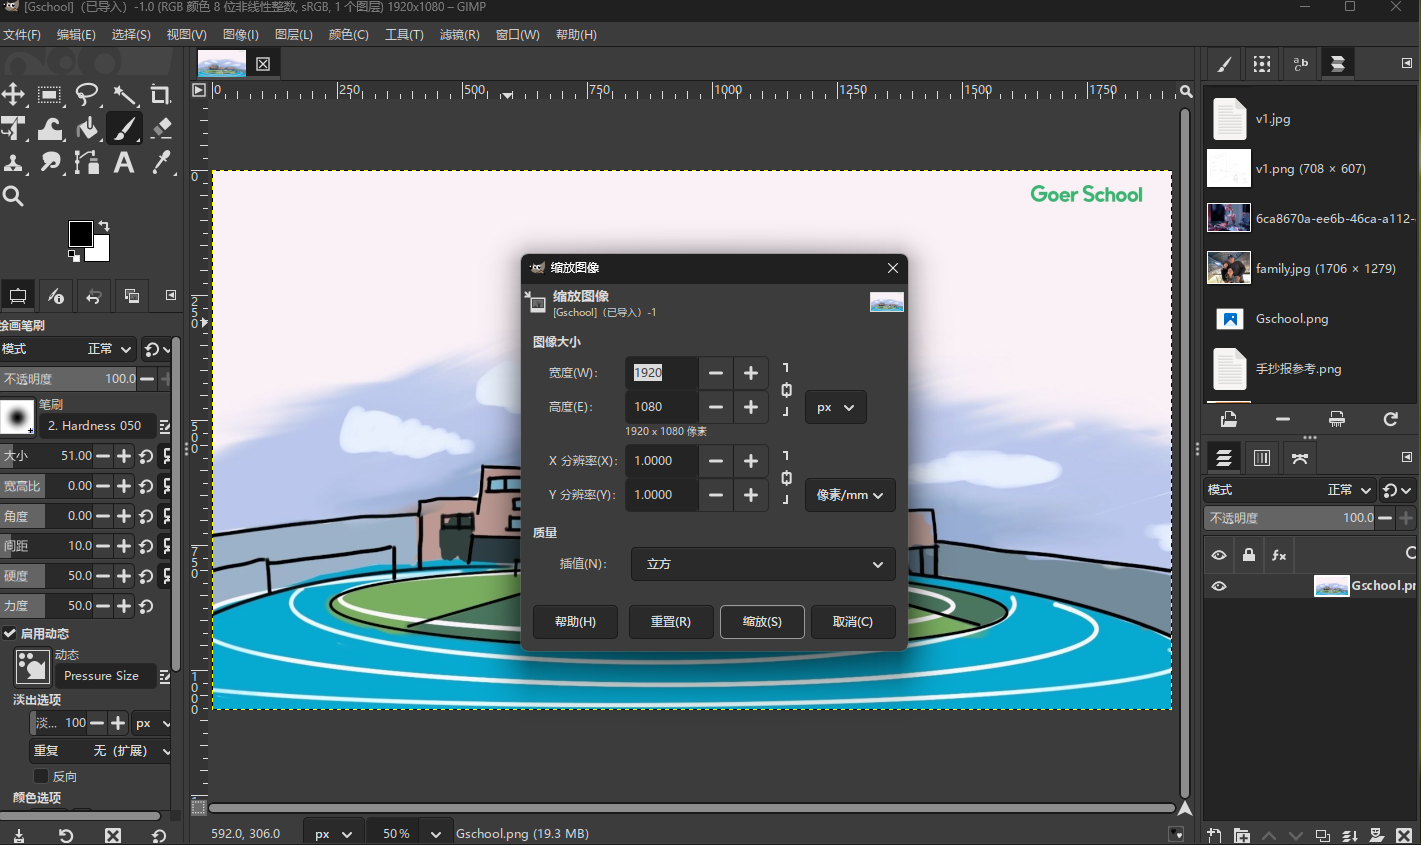Click the black foreground color swatch
1421x845 pixels.
click(x=80, y=233)
